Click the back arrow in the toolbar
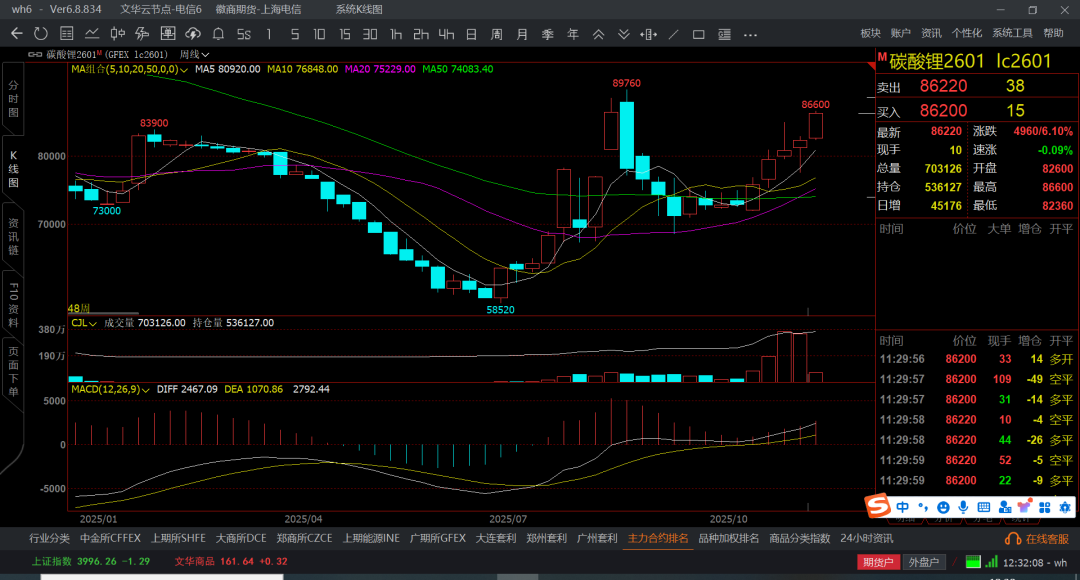The width and height of the screenshot is (1080, 580). click(x=17, y=33)
